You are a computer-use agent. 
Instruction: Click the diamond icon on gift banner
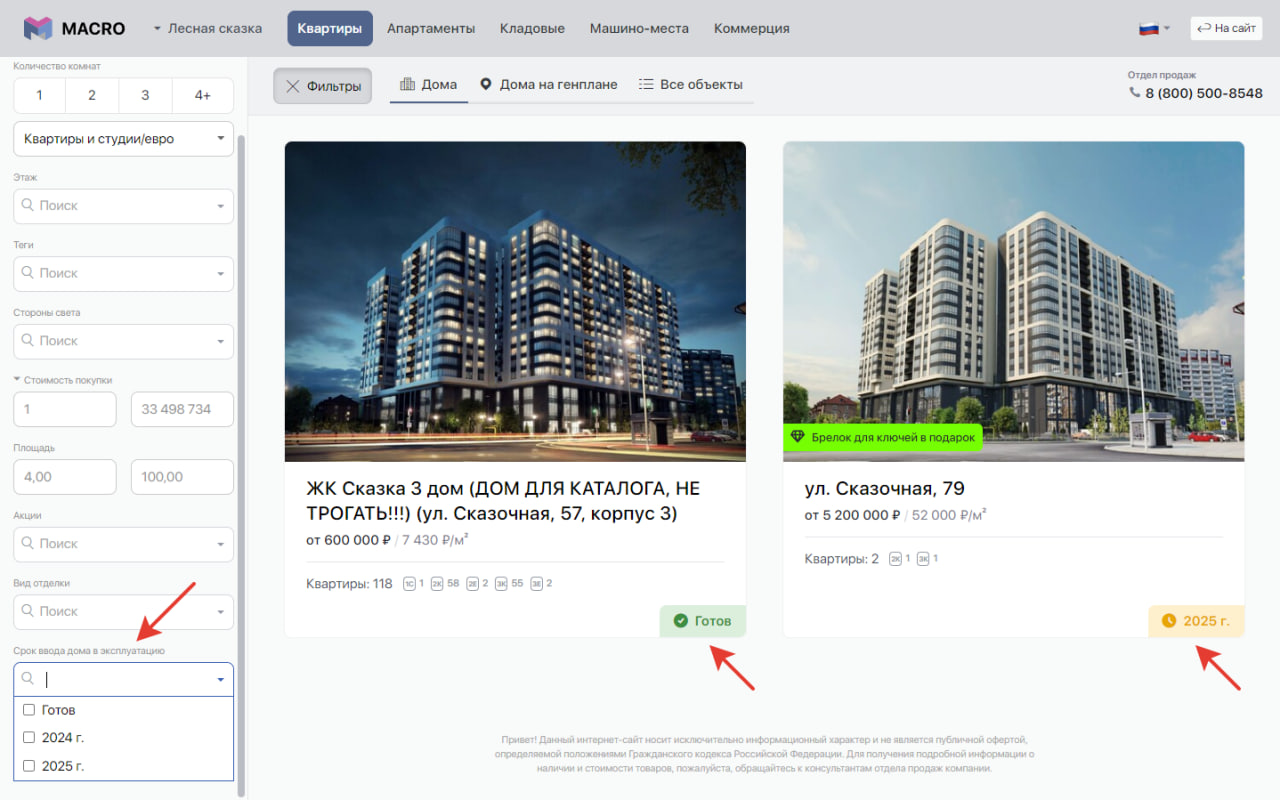tap(797, 437)
